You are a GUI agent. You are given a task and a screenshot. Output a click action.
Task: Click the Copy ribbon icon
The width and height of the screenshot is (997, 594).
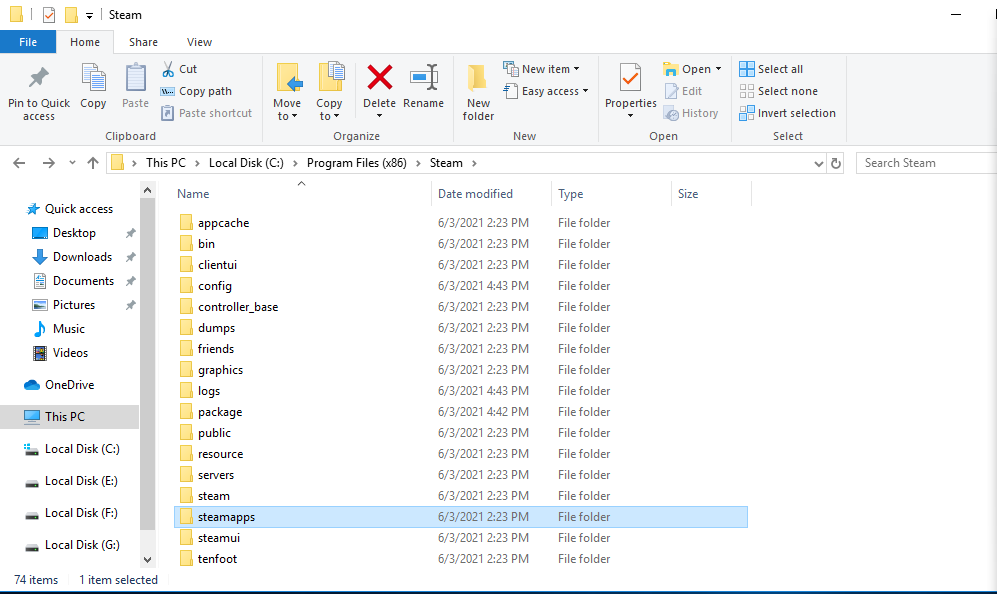pos(93,78)
